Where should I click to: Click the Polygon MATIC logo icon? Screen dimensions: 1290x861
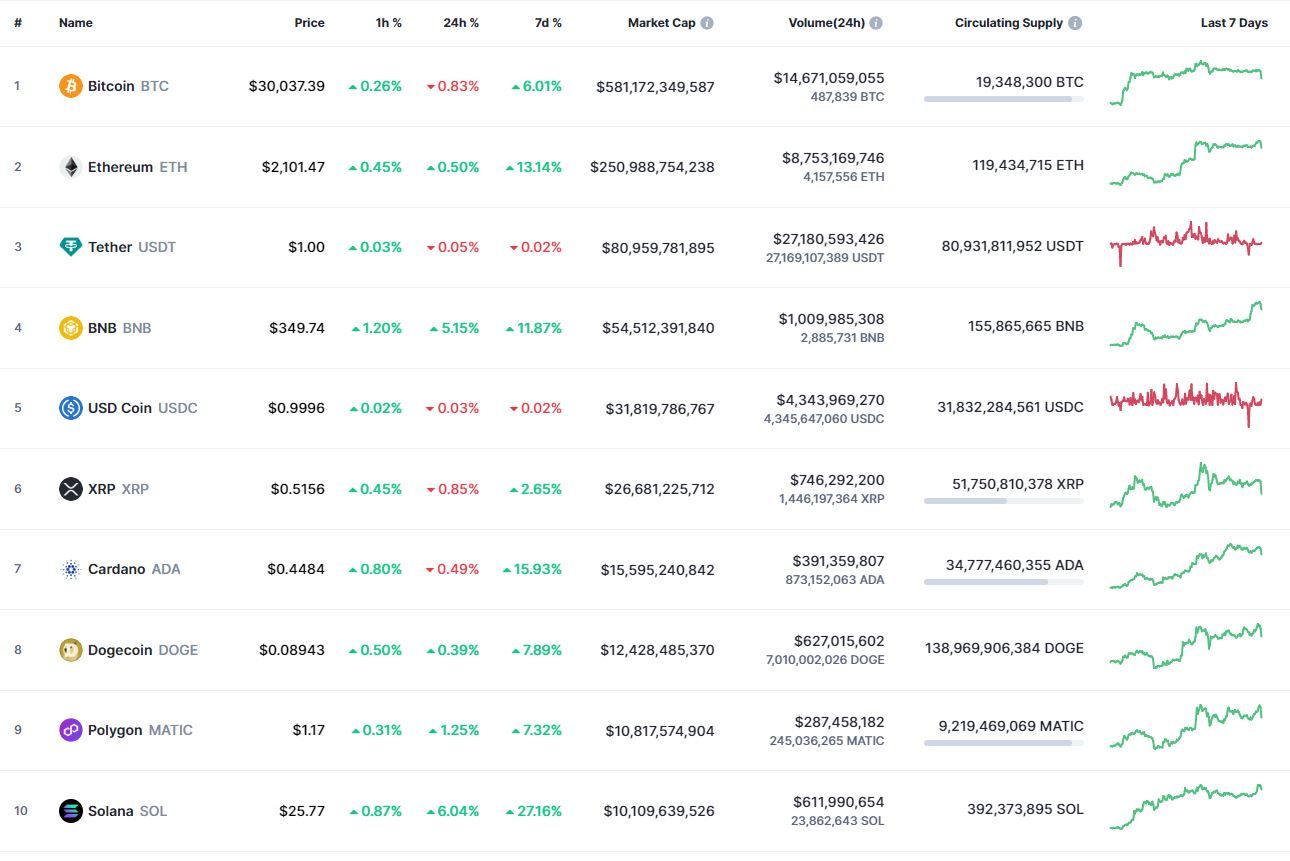(70, 730)
